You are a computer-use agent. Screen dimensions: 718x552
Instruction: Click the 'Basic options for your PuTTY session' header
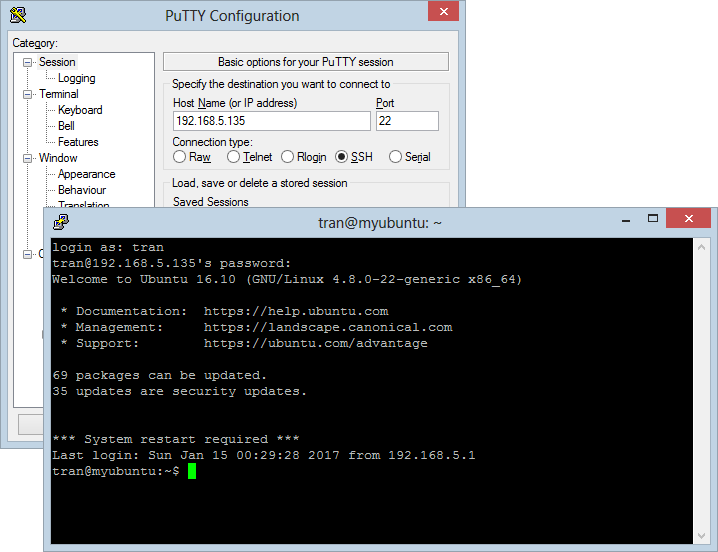tap(305, 62)
